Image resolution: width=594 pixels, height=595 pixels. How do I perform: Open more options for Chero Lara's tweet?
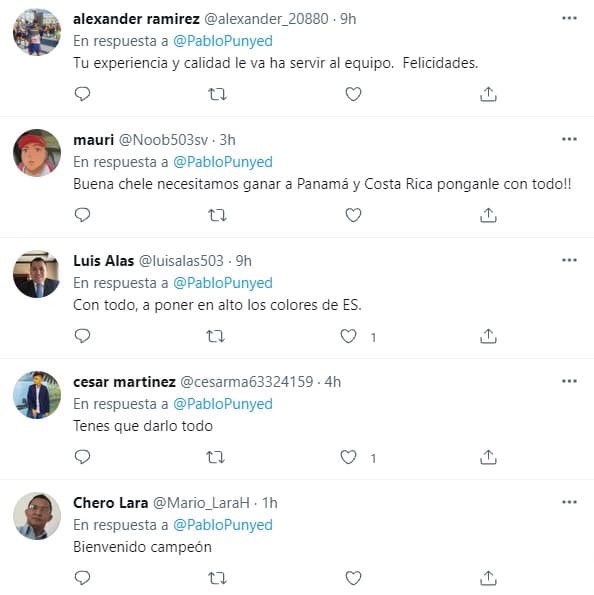click(x=569, y=502)
